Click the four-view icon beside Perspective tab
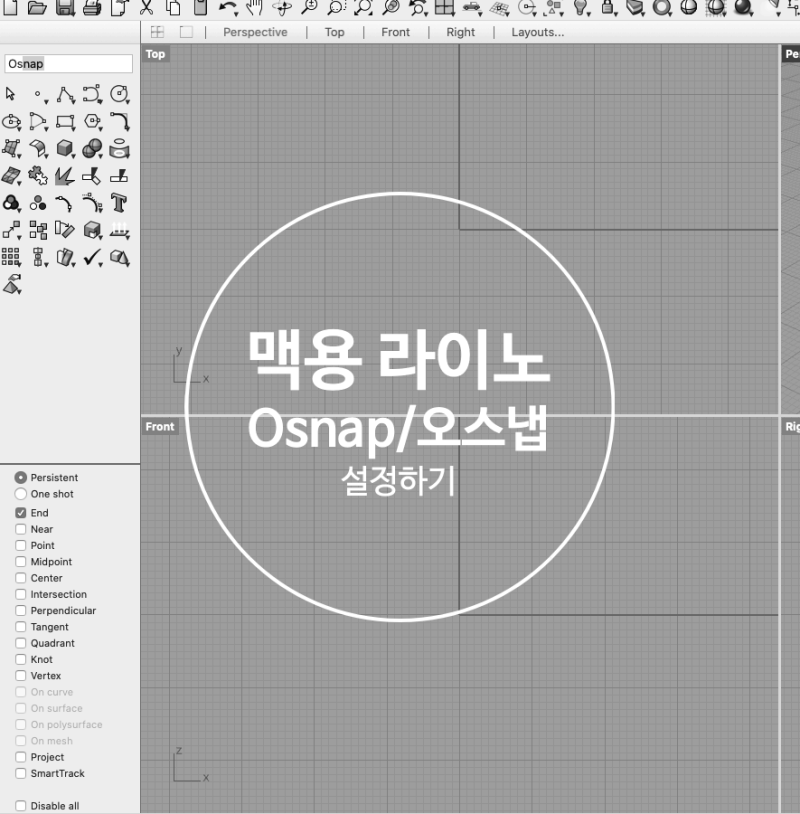 coord(157,32)
